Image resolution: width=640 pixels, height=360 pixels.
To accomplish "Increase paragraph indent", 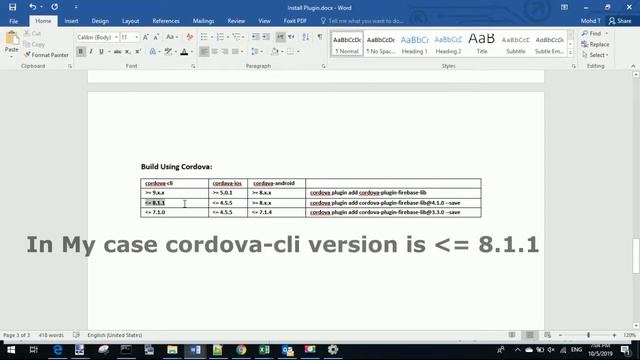I will [266, 37].
